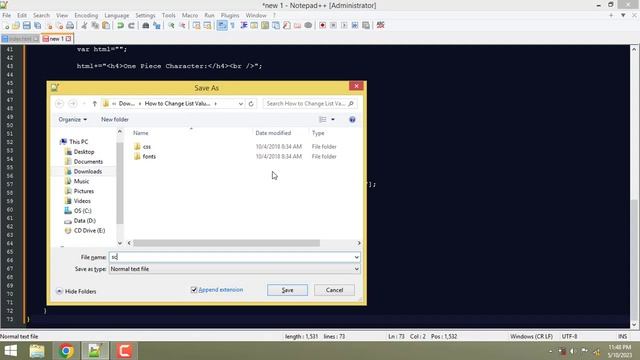Click the Date modified column header

click(x=273, y=133)
